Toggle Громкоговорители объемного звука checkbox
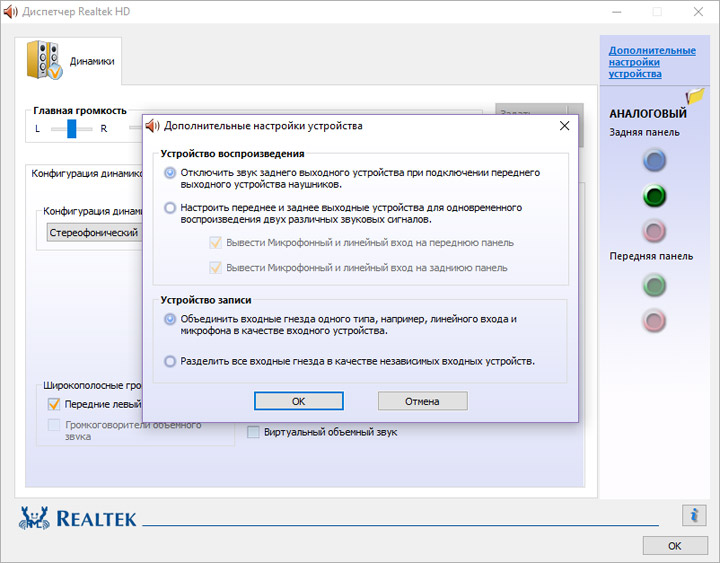The image size is (720, 563). [x=54, y=425]
